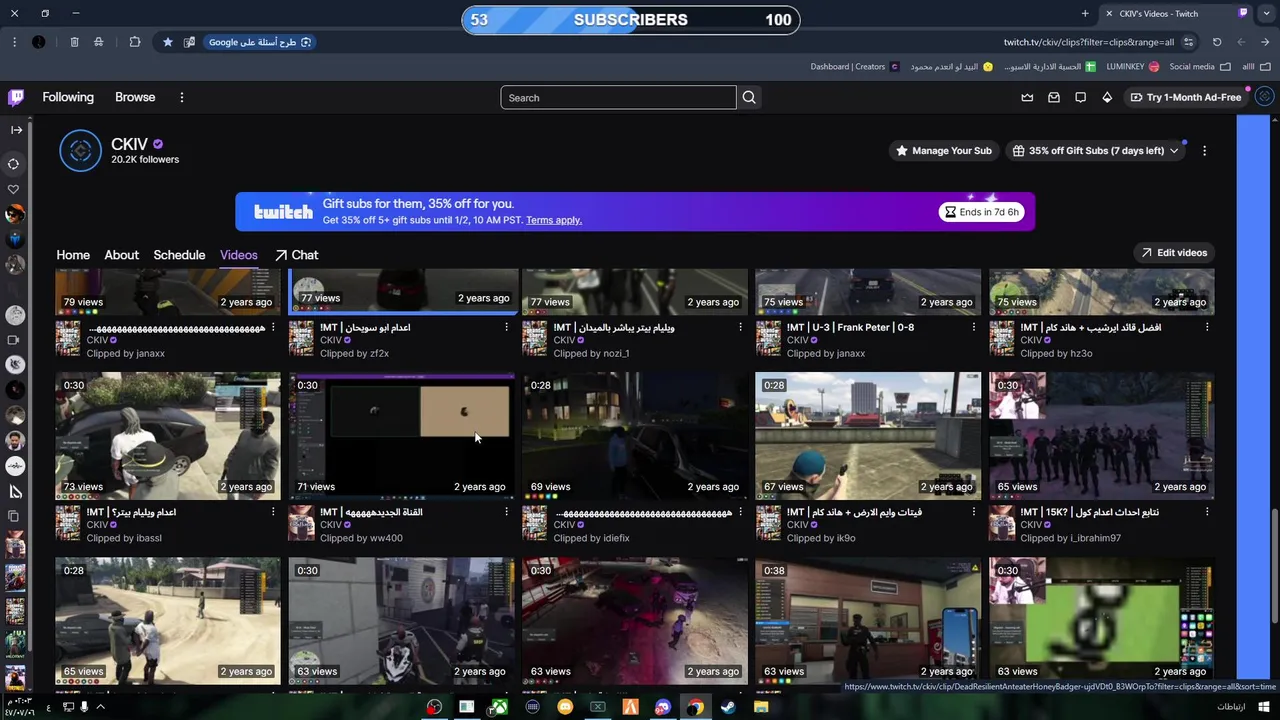Open Discord from the taskbar
Viewport: 1280px width, 720px height.
coord(662,707)
